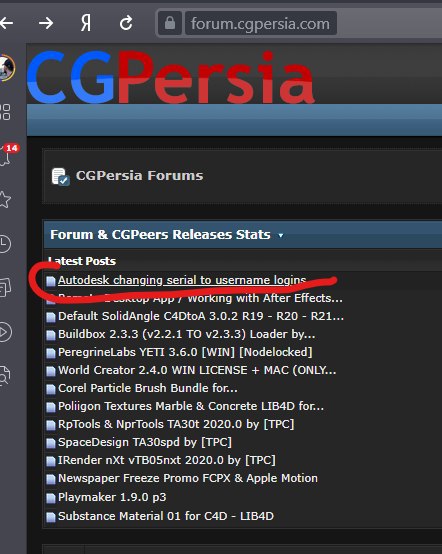Click post icon beside RpTools & NprTools
The width and height of the screenshot is (442, 554).
click(51, 425)
